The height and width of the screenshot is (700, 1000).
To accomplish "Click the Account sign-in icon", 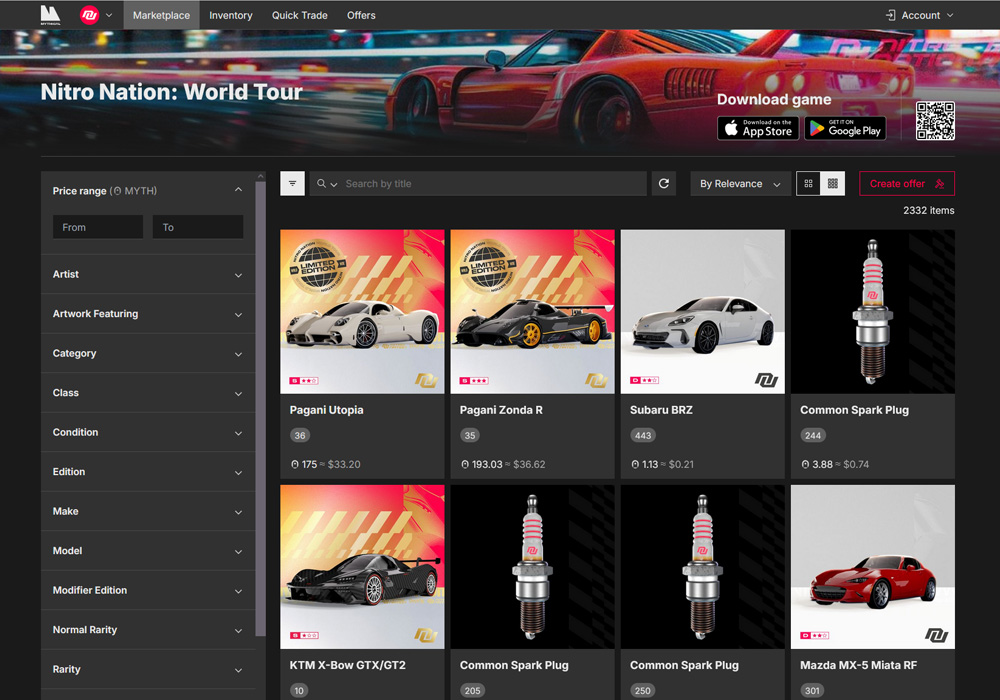I will [890, 15].
